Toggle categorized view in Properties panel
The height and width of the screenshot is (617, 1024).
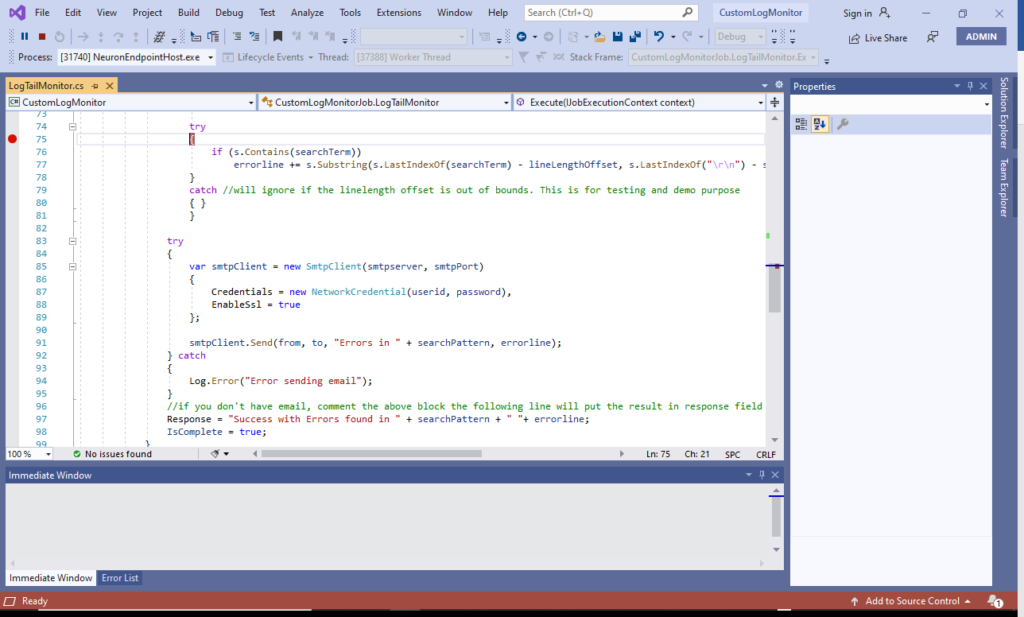point(801,124)
